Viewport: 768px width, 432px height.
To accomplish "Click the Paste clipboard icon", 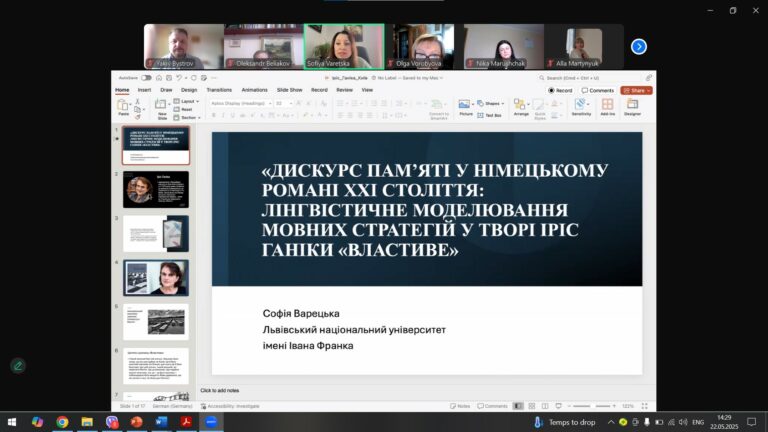I will (x=123, y=107).
